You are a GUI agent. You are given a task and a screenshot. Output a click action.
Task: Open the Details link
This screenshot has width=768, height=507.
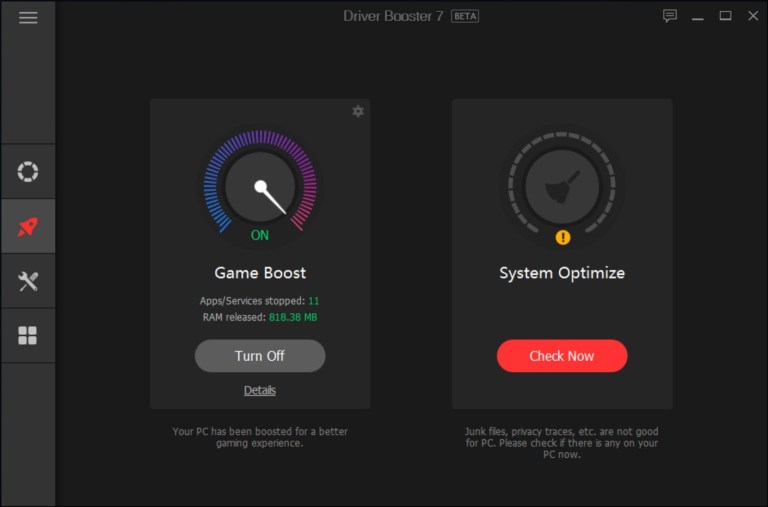pos(260,390)
